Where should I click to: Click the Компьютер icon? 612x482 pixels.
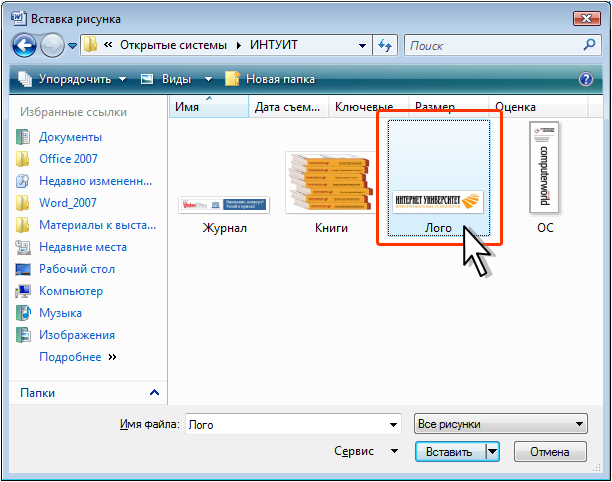[x=23, y=291]
